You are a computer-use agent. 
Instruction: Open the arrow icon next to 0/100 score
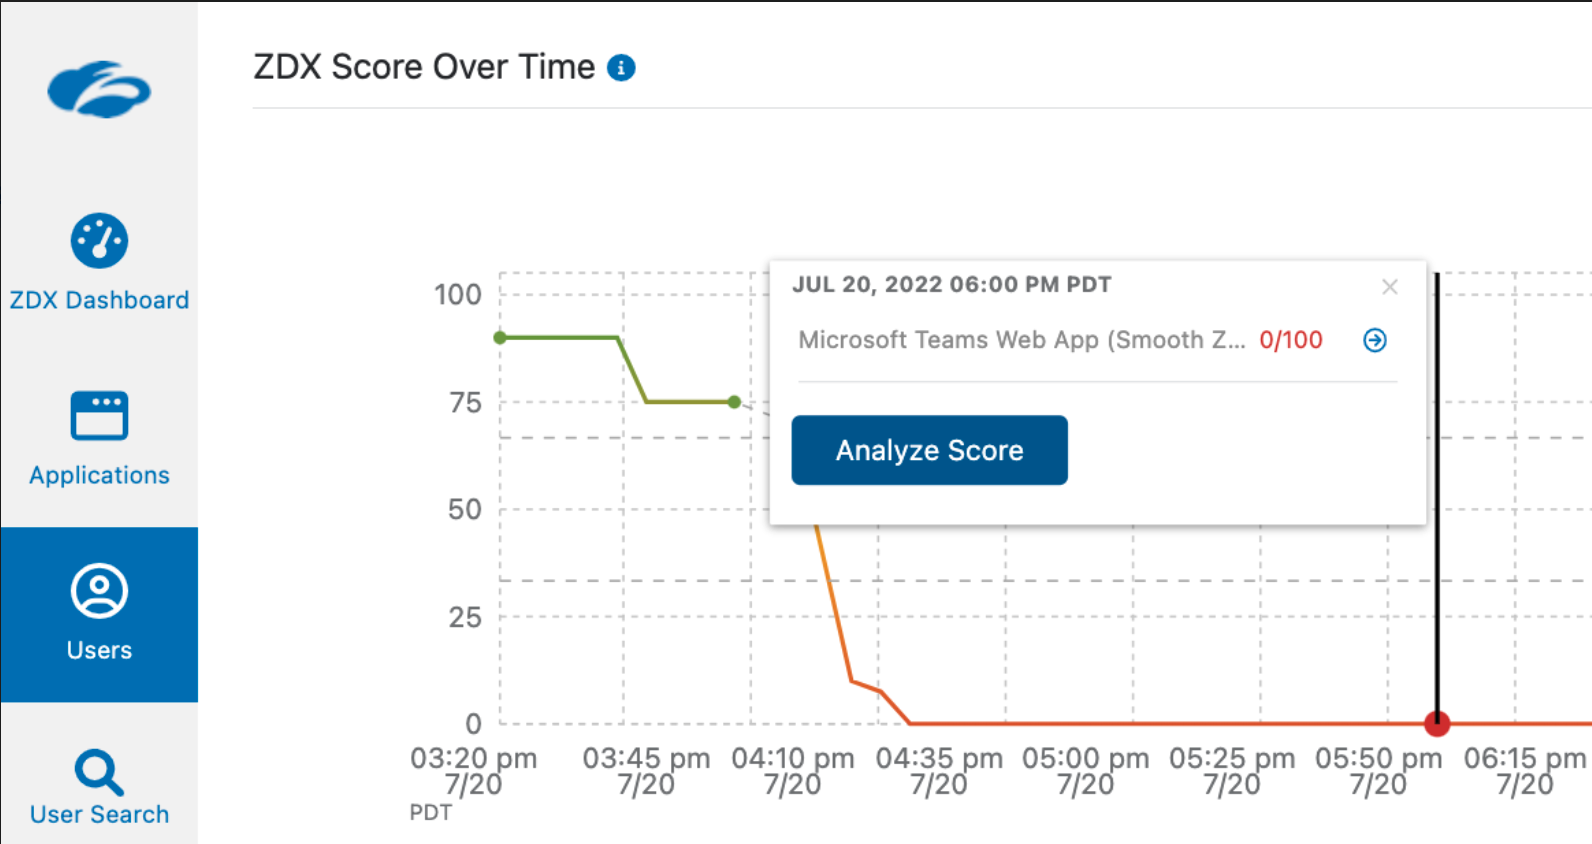tap(1374, 340)
